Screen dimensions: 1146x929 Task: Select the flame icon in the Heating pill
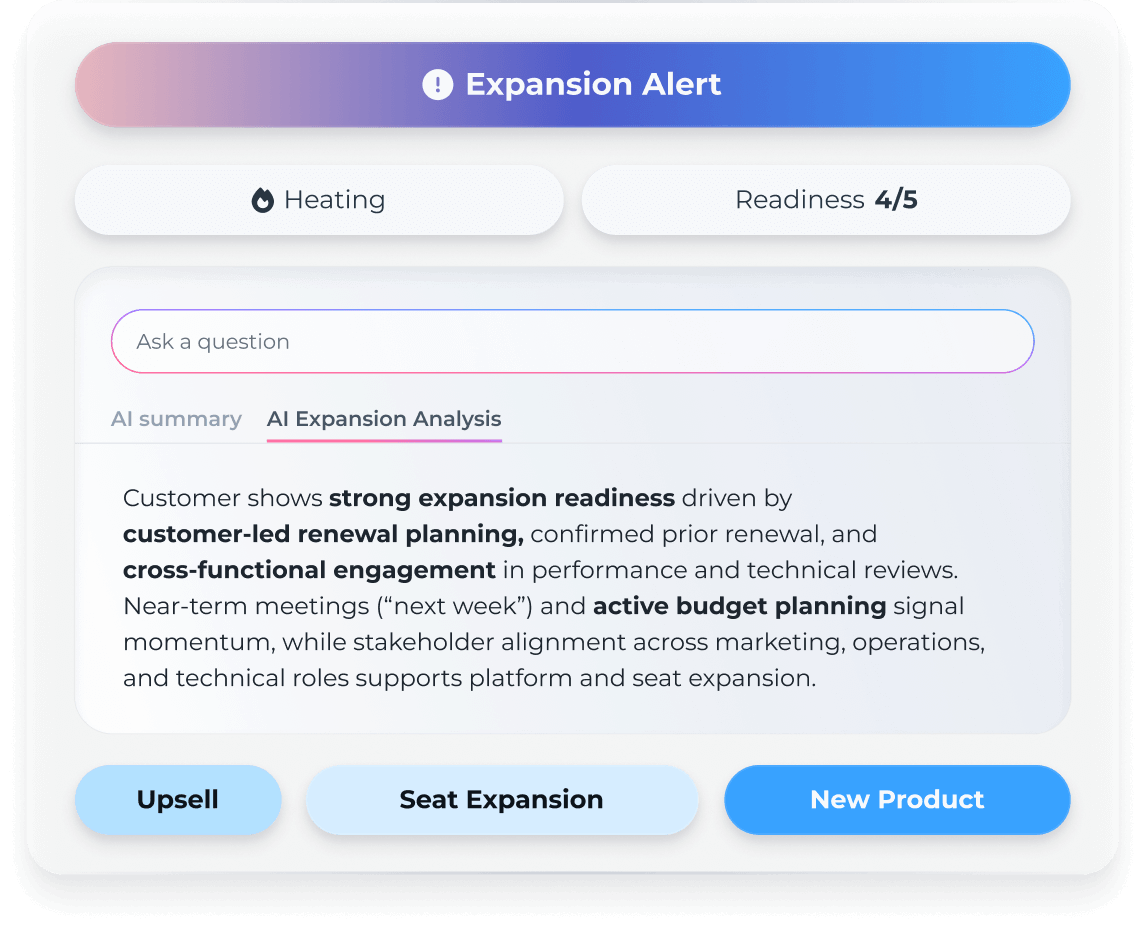pyautogui.click(x=264, y=200)
